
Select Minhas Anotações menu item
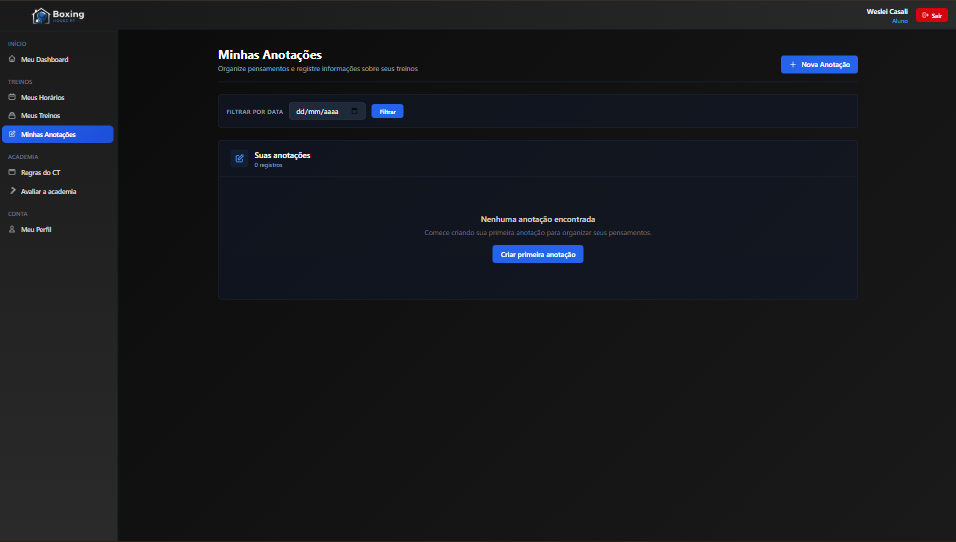click(58, 134)
